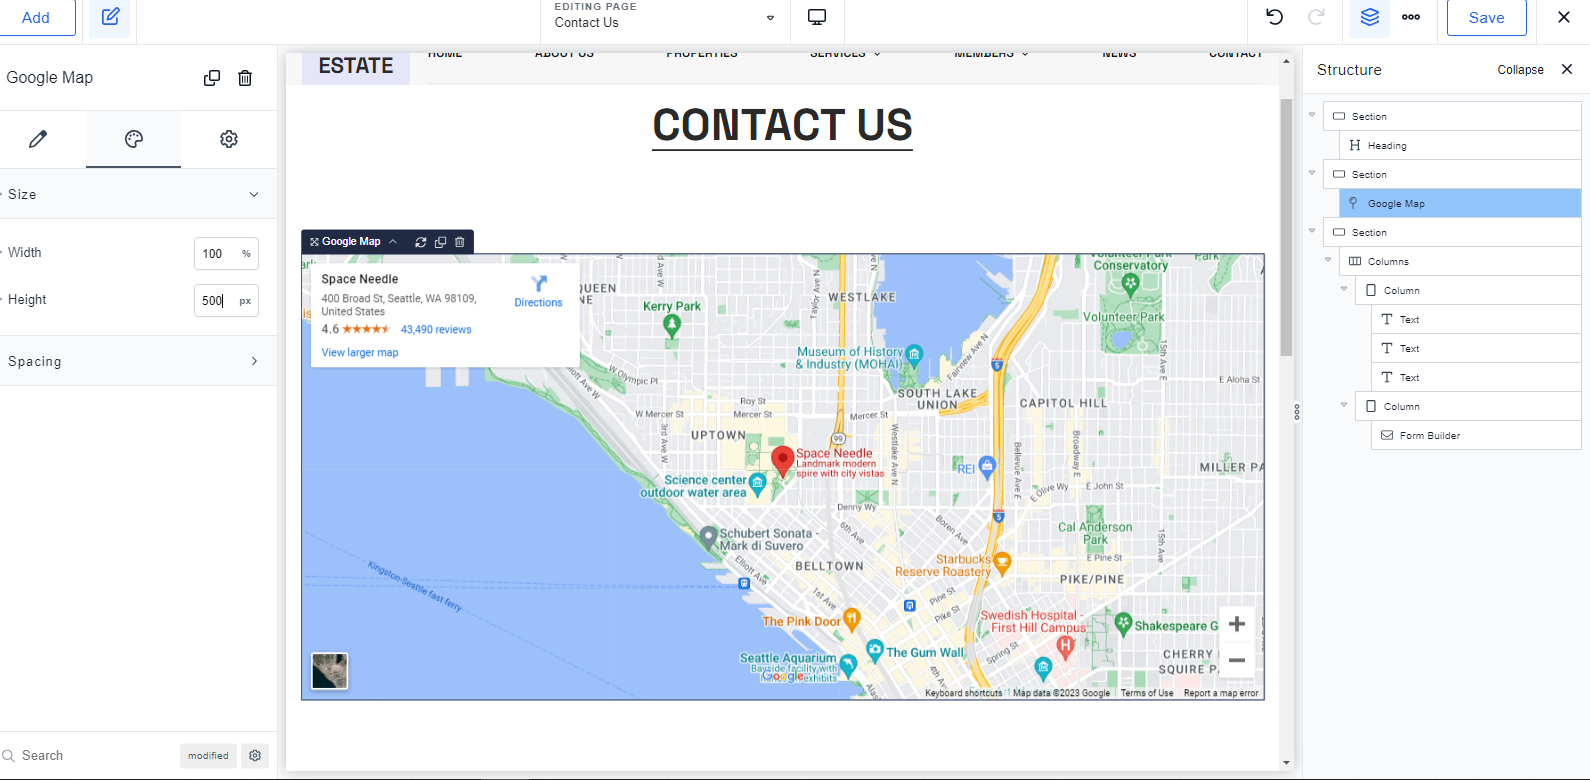Select the Heading item in Structure
Viewport: 1590px width, 780px height.
[1460, 145]
